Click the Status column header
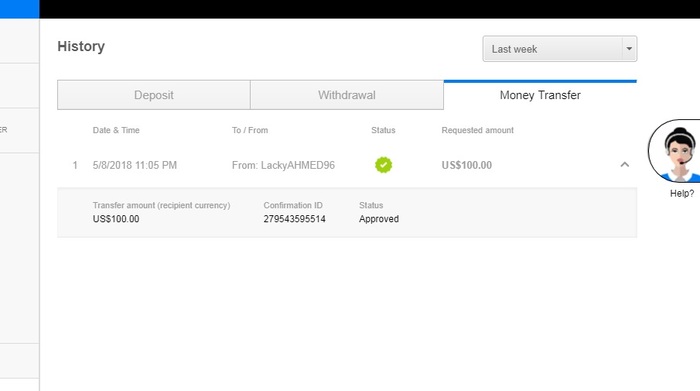 coord(383,130)
